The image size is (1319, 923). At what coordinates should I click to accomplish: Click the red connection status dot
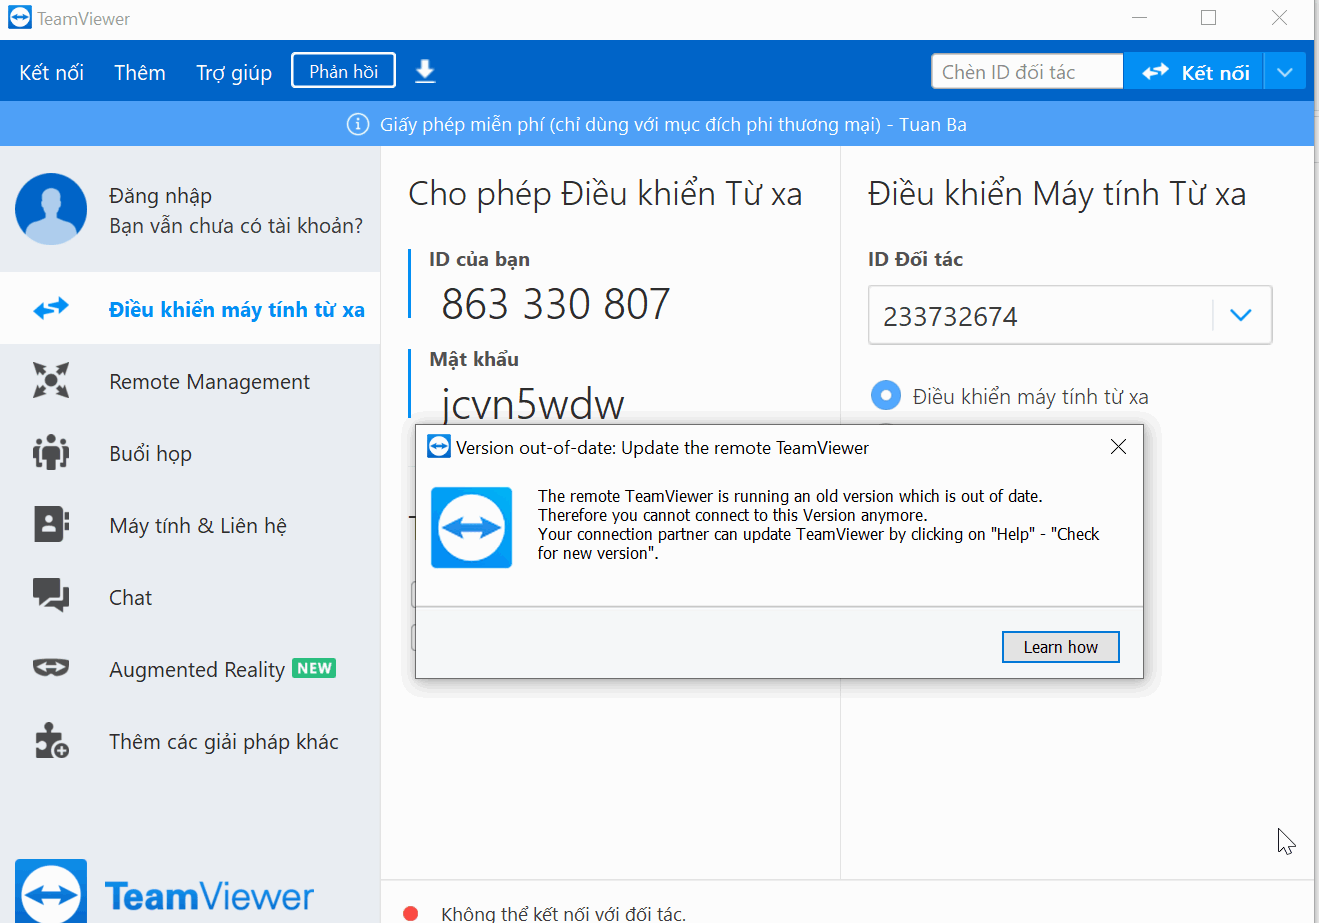click(x=410, y=913)
